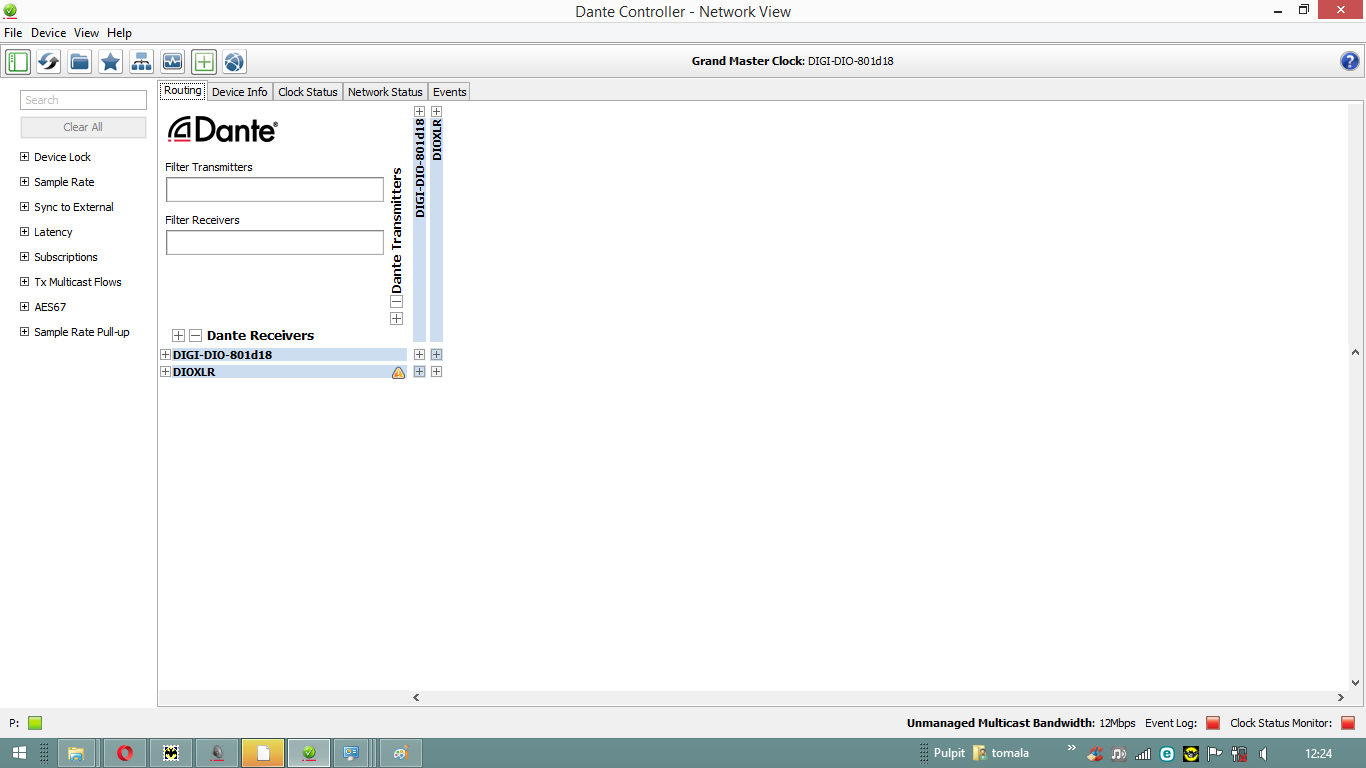Focus the Search field in filter pane
1366x768 pixels.
(83, 100)
